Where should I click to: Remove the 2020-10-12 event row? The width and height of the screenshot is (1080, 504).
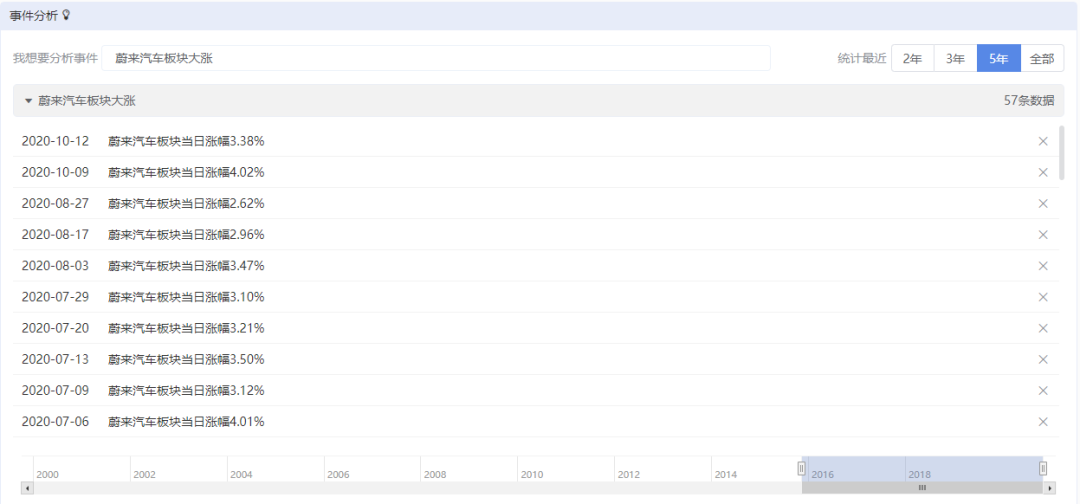click(x=1043, y=141)
